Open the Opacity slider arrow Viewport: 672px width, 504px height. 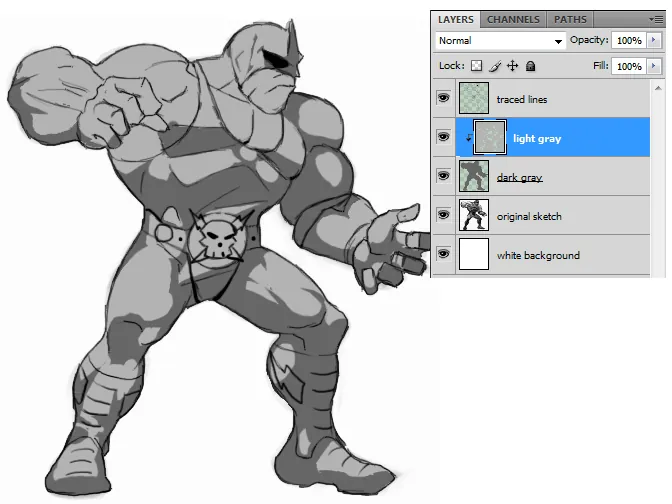[654, 40]
